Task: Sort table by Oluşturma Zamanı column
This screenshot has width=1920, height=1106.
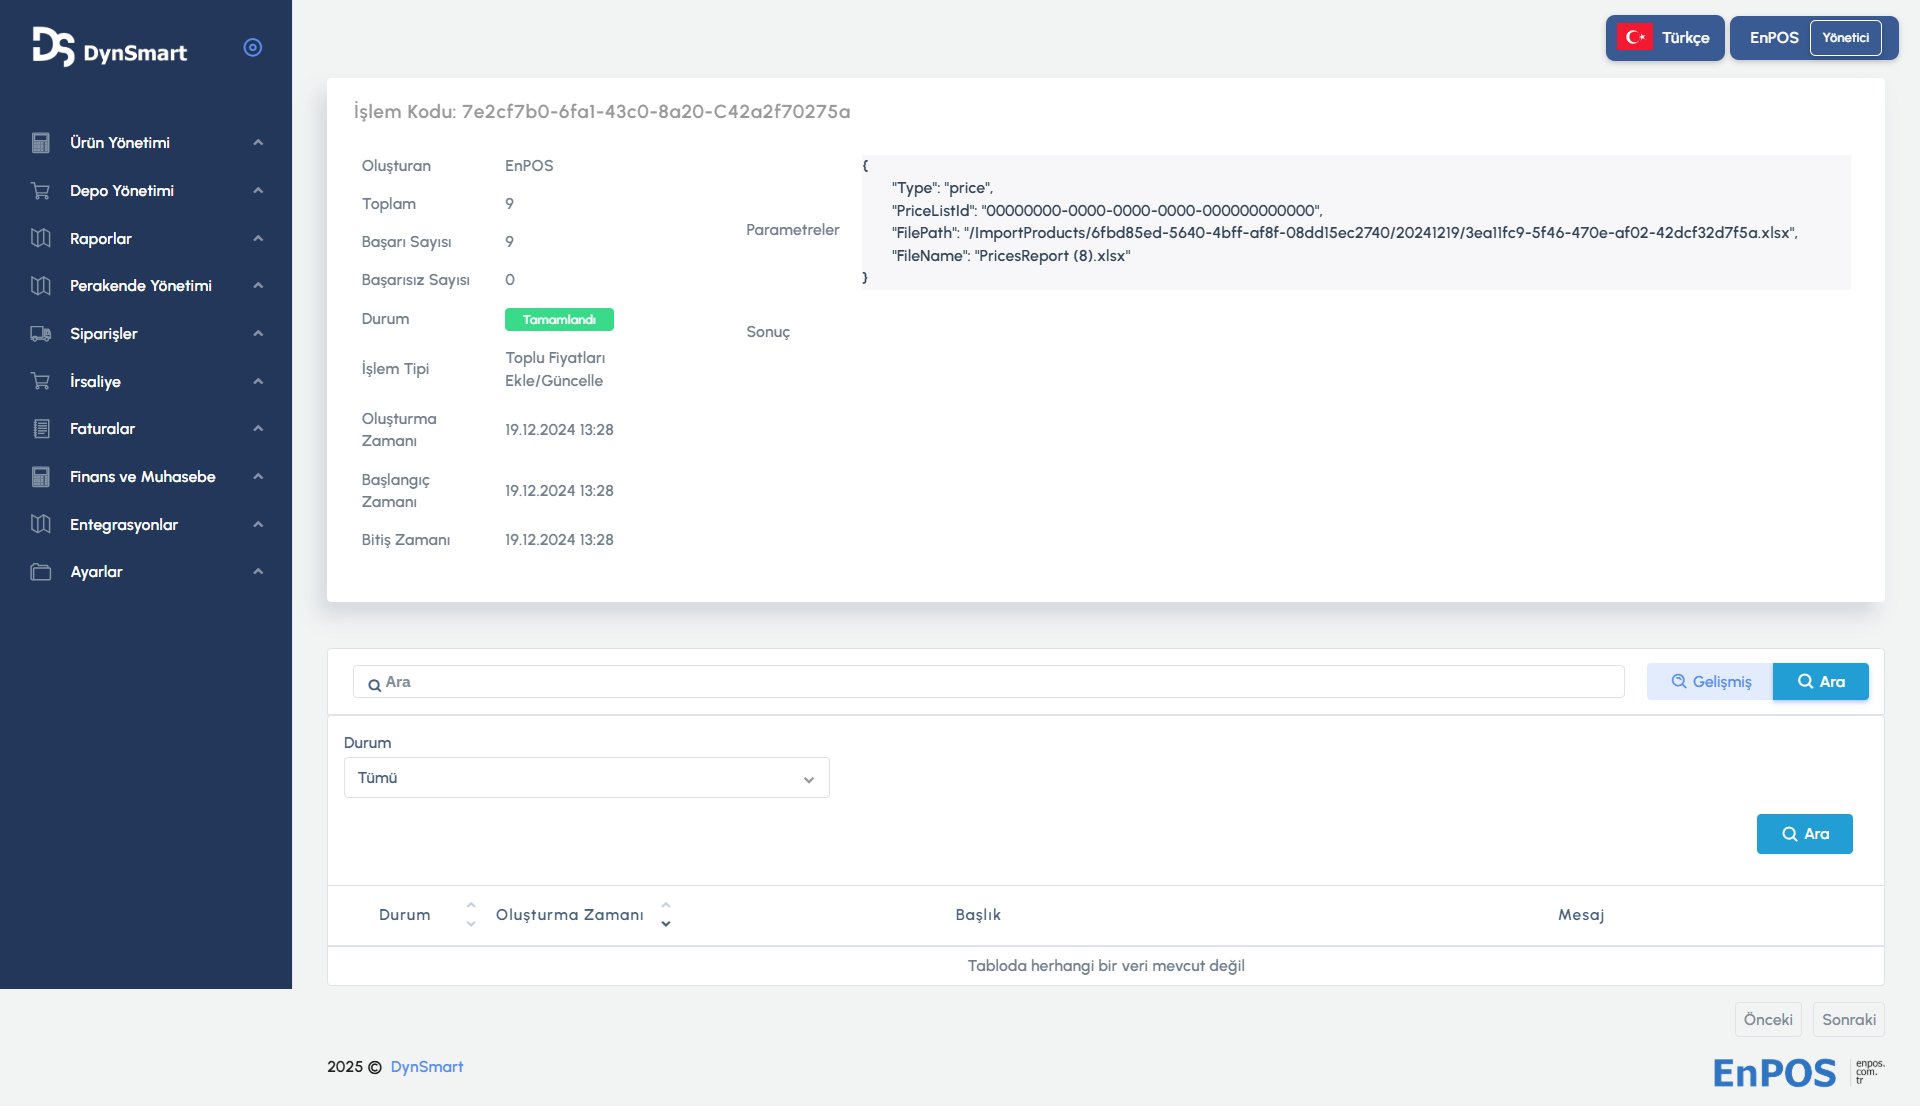Action: click(x=570, y=915)
